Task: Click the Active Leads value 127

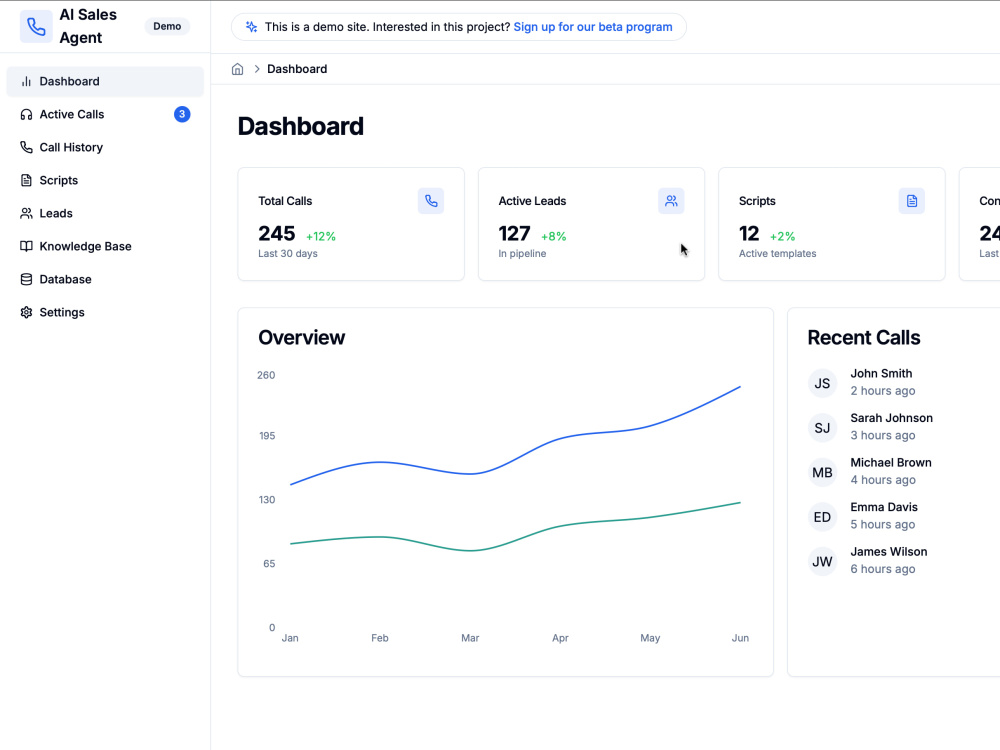Action: pyautogui.click(x=515, y=233)
